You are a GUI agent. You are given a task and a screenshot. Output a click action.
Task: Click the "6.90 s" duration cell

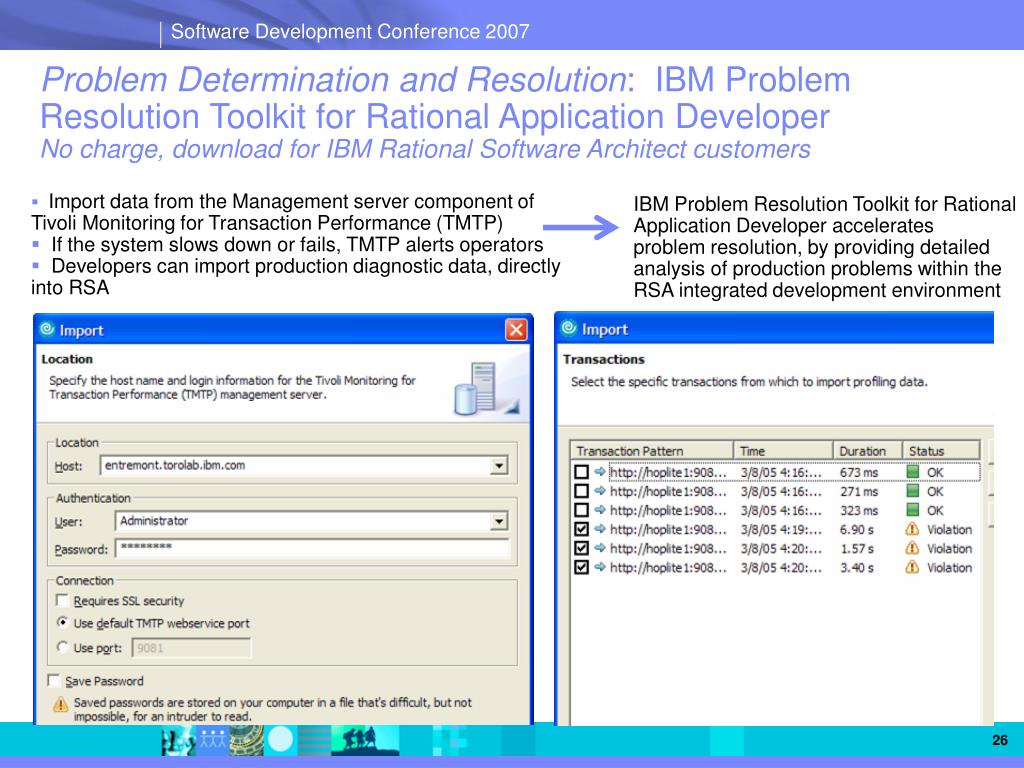857,530
